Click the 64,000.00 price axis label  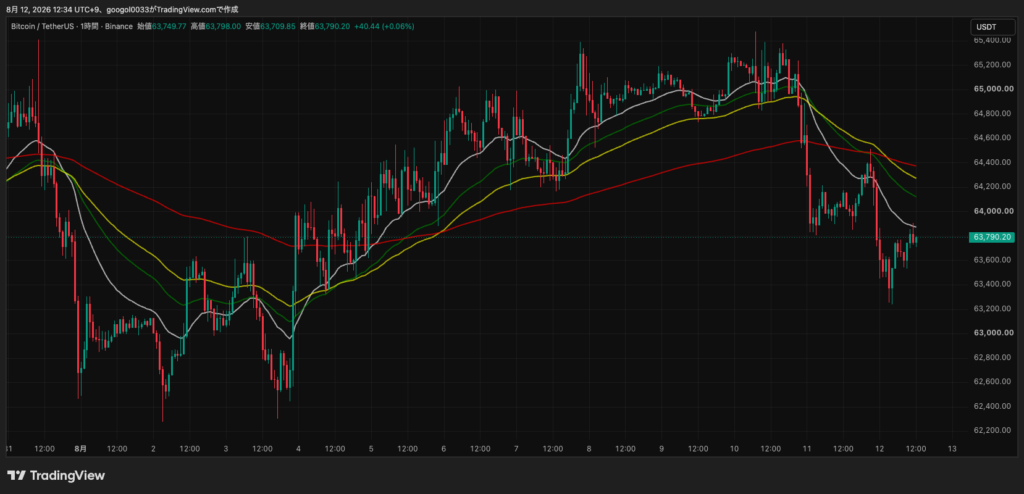tap(993, 211)
